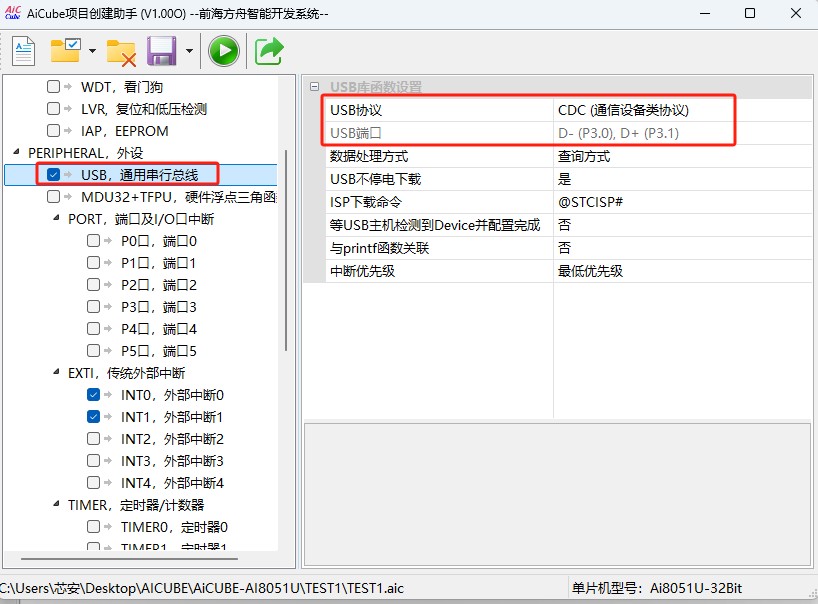Check the INT4 external interrupt 4 checkbox
The width and height of the screenshot is (818, 604).
tap(93, 482)
